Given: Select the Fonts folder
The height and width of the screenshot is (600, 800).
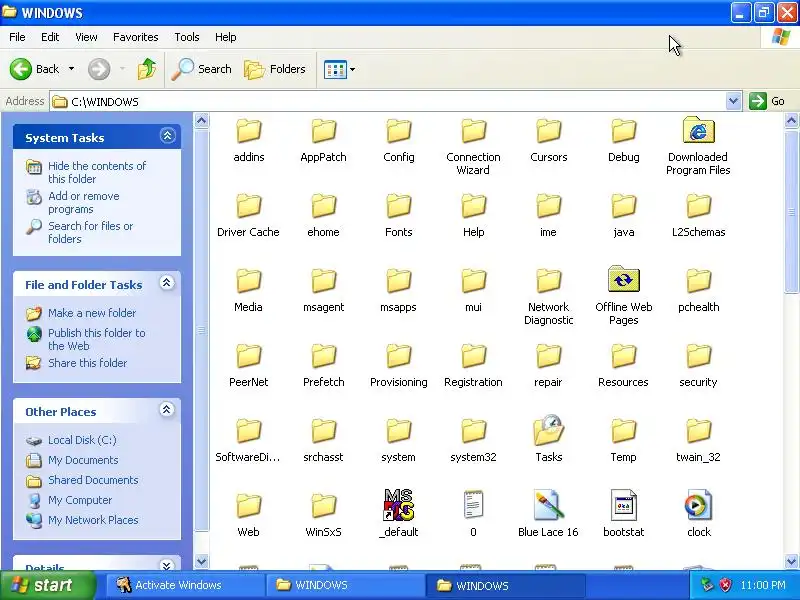Looking at the screenshot, I should point(398,215).
